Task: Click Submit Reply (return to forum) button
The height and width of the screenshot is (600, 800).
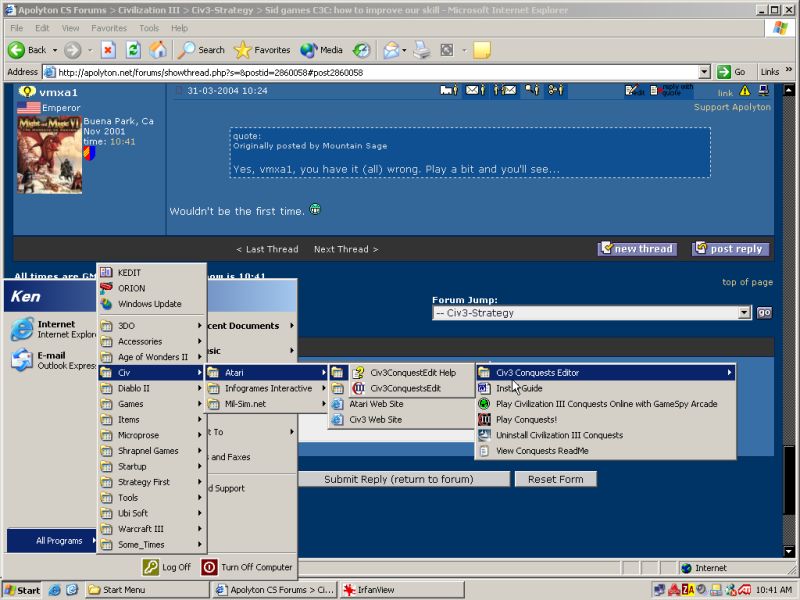Action: [x=403, y=479]
